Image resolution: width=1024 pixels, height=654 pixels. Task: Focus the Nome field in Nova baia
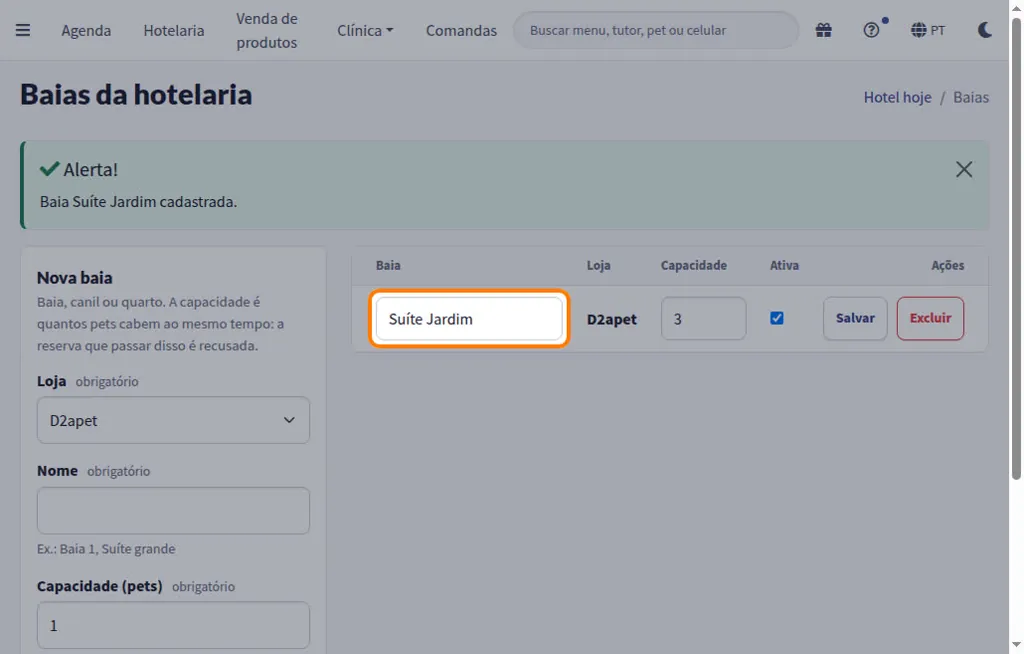173,510
